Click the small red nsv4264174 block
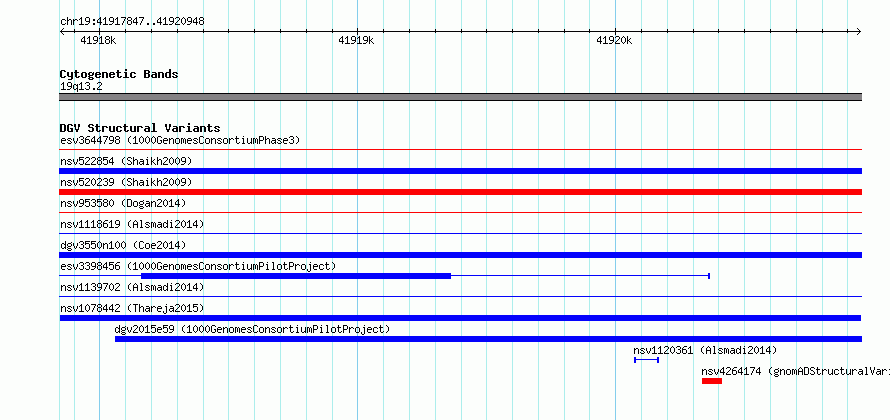 click(712, 381)
